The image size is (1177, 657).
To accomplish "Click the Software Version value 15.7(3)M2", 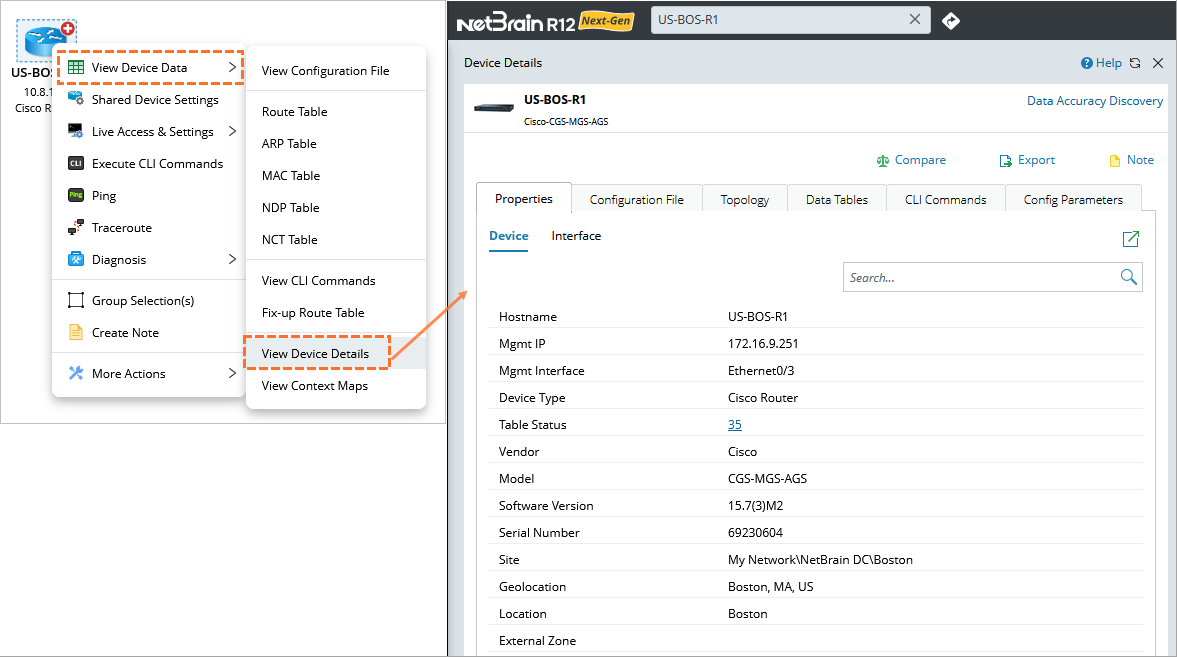I will click(x=755, y=505).
